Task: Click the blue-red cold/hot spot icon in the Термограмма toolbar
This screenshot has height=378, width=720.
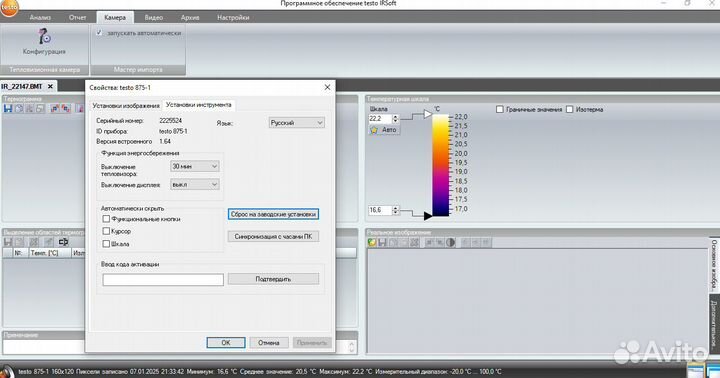Action: (x=66, y=108)
